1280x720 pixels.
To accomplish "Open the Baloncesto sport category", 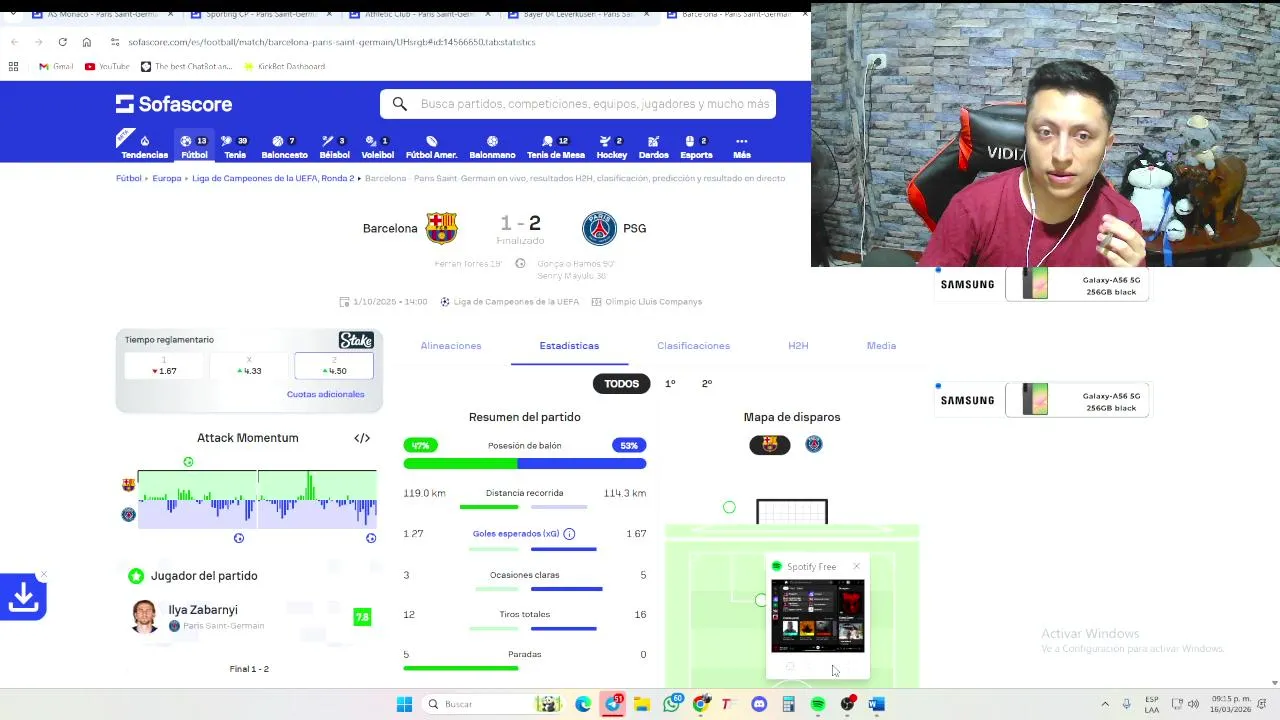I will tap(284, 147).
